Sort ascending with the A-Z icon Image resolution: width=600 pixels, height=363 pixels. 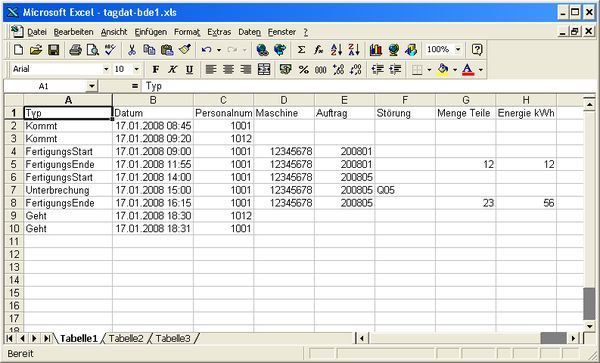click(336, 50)
